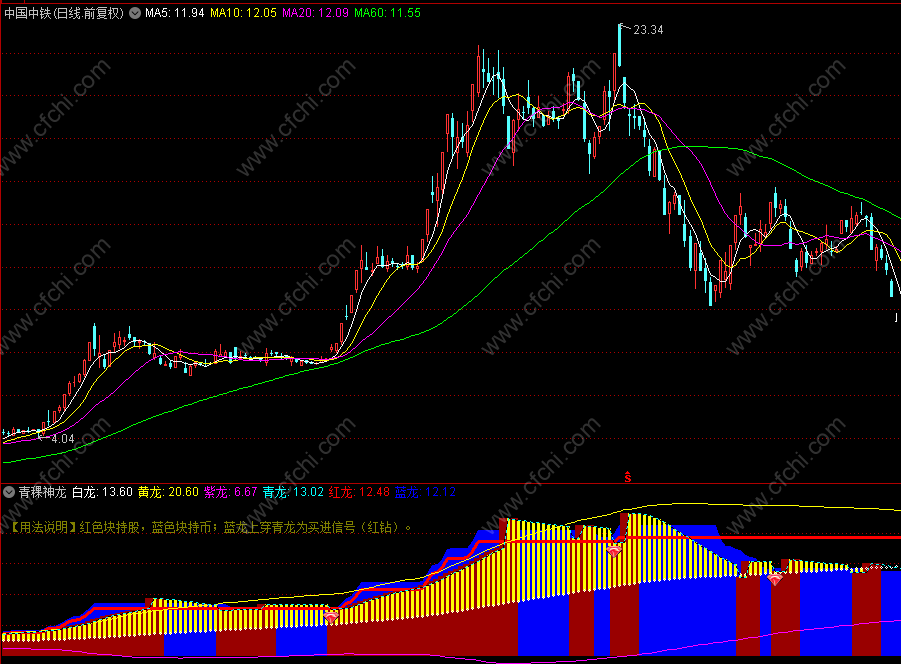Select the 紫龙 indicator value label
Screen dimensions: 901x664
[231, 492]
